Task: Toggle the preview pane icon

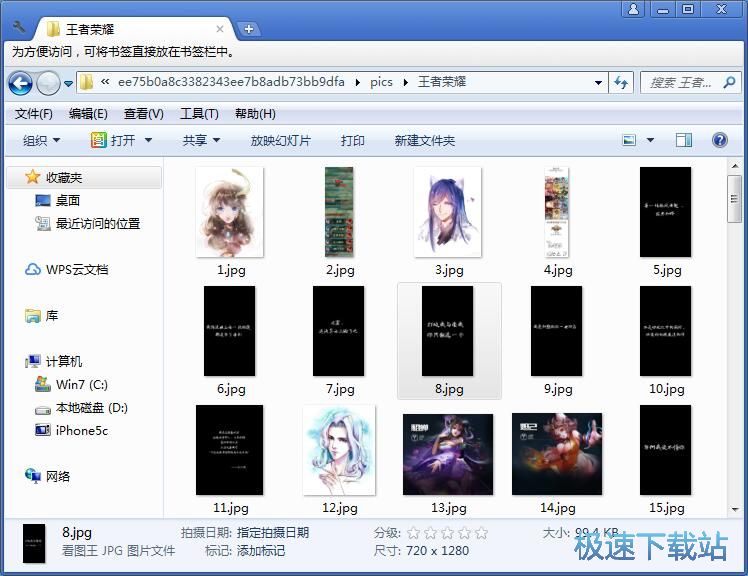Action: 684,140
